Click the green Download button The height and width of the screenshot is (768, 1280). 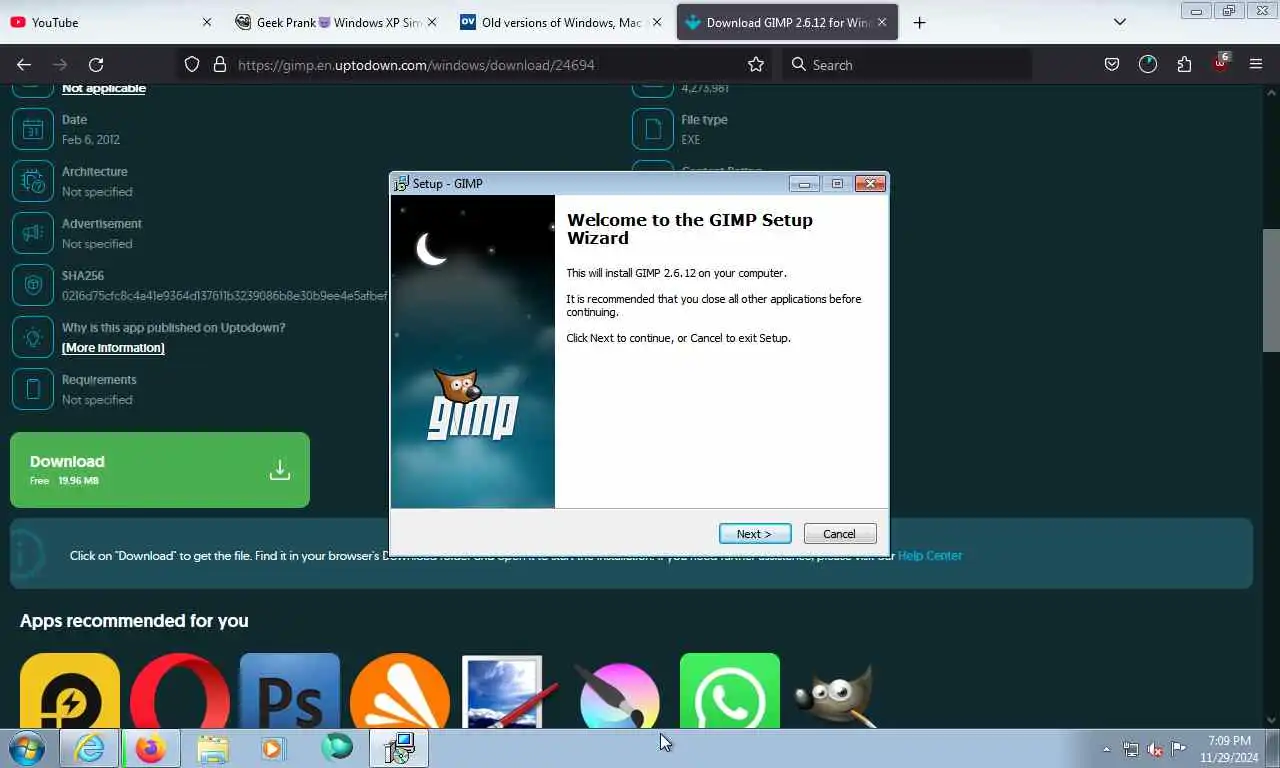[x=160, y=470]
